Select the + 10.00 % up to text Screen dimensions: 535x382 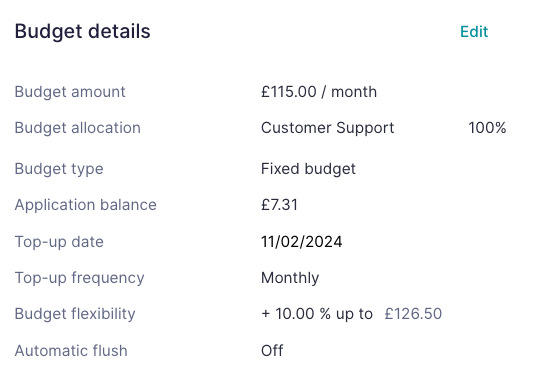point(317,314)
